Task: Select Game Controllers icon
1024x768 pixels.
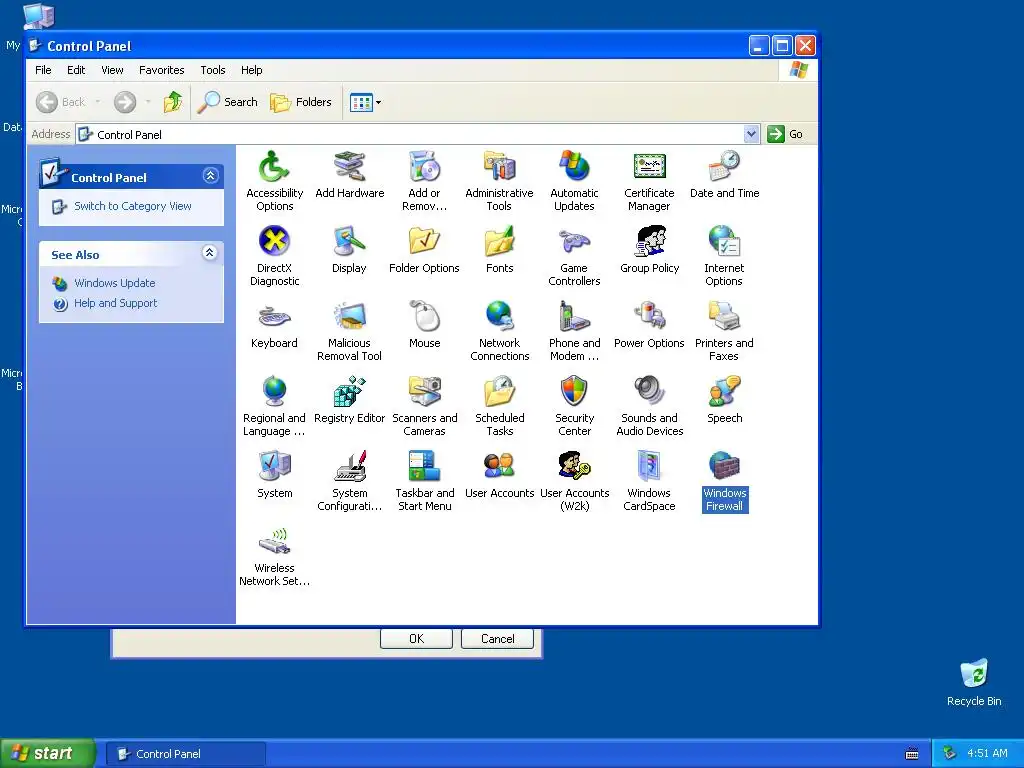Action: (x=574, y=242)
